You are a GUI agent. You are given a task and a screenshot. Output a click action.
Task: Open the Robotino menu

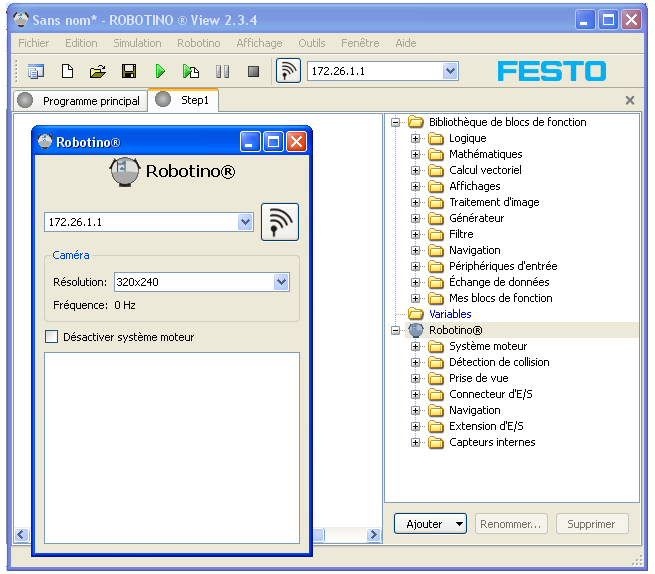[198, 43]
